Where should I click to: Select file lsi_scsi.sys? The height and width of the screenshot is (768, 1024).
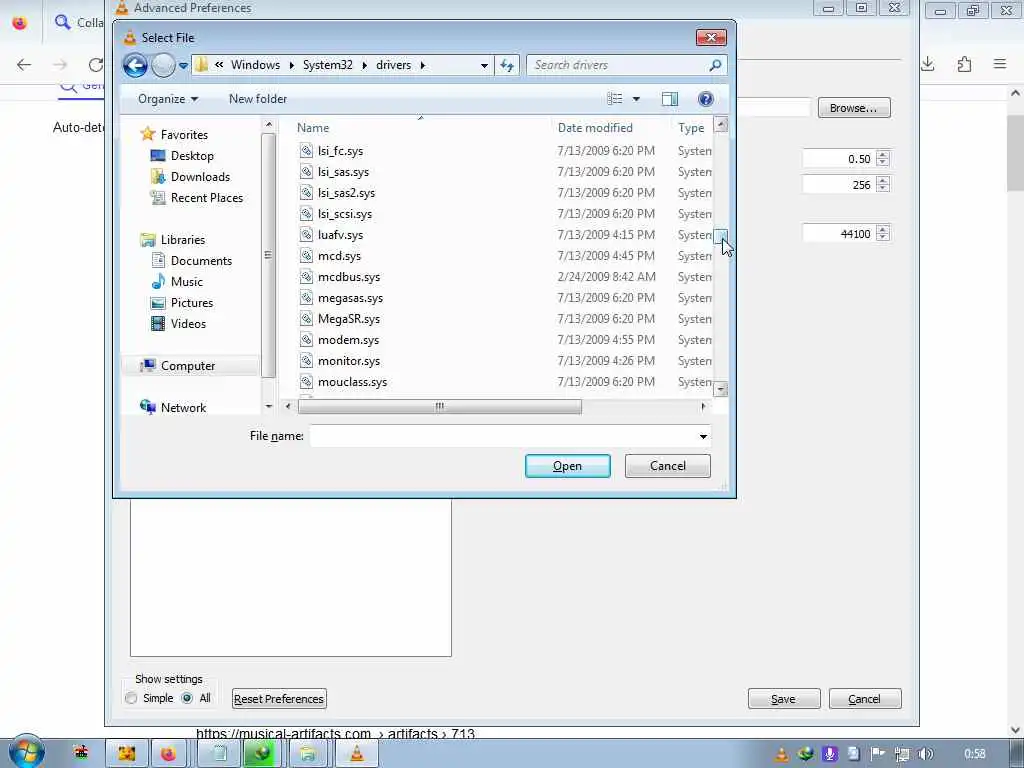pos(345,214)
